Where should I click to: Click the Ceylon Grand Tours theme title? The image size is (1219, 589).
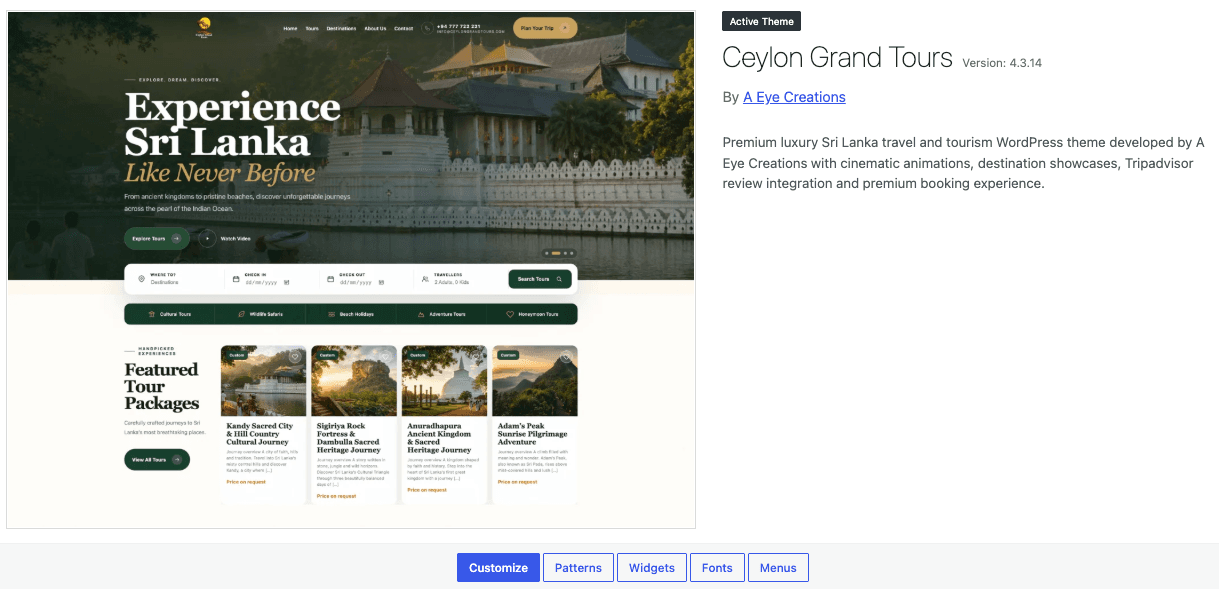click(x=837, y=58)
